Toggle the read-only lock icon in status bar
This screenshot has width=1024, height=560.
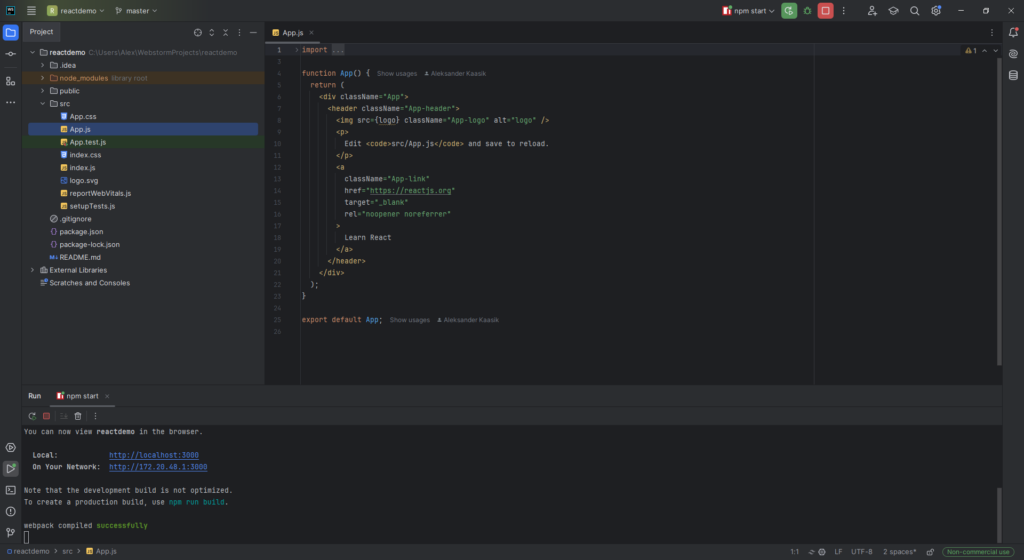(x=930, y=552)
